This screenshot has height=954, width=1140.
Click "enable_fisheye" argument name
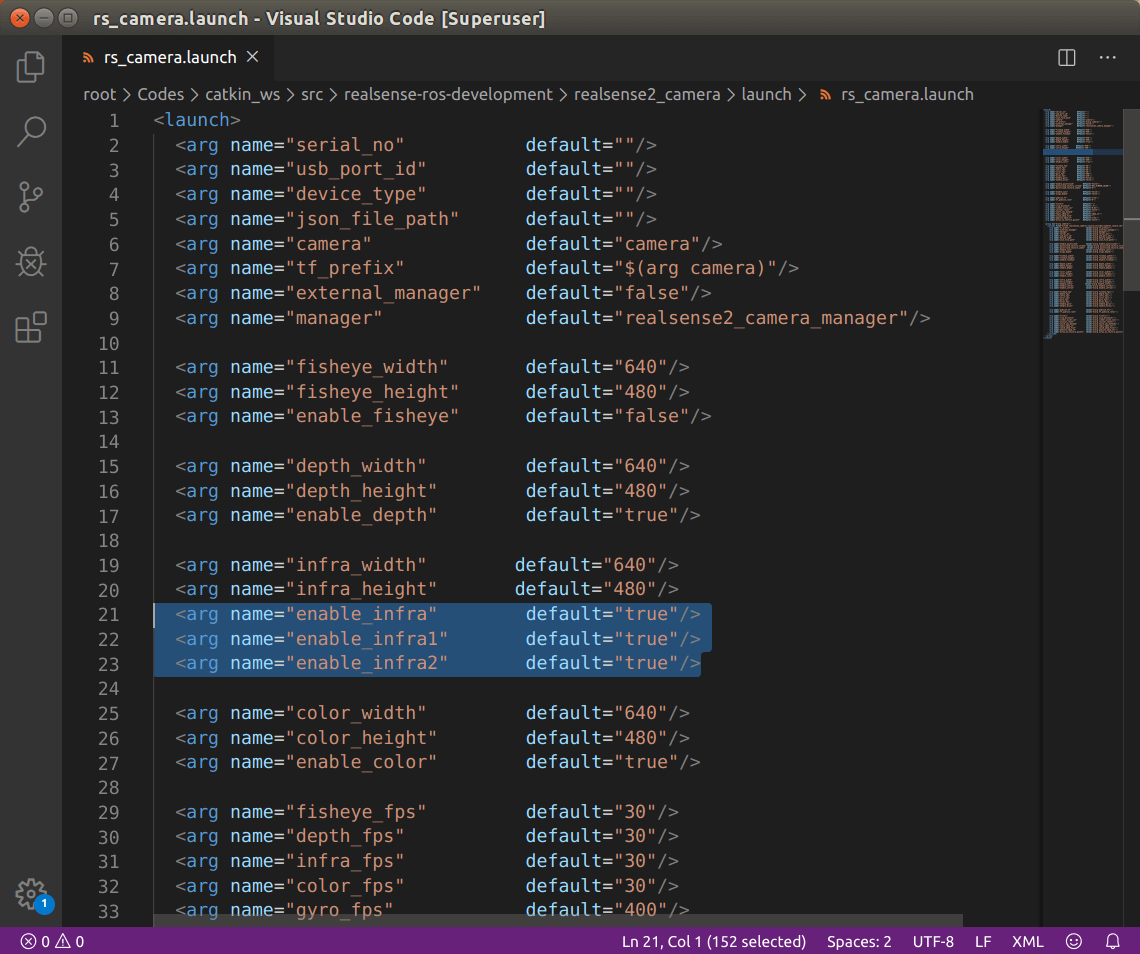click(372, 417)
